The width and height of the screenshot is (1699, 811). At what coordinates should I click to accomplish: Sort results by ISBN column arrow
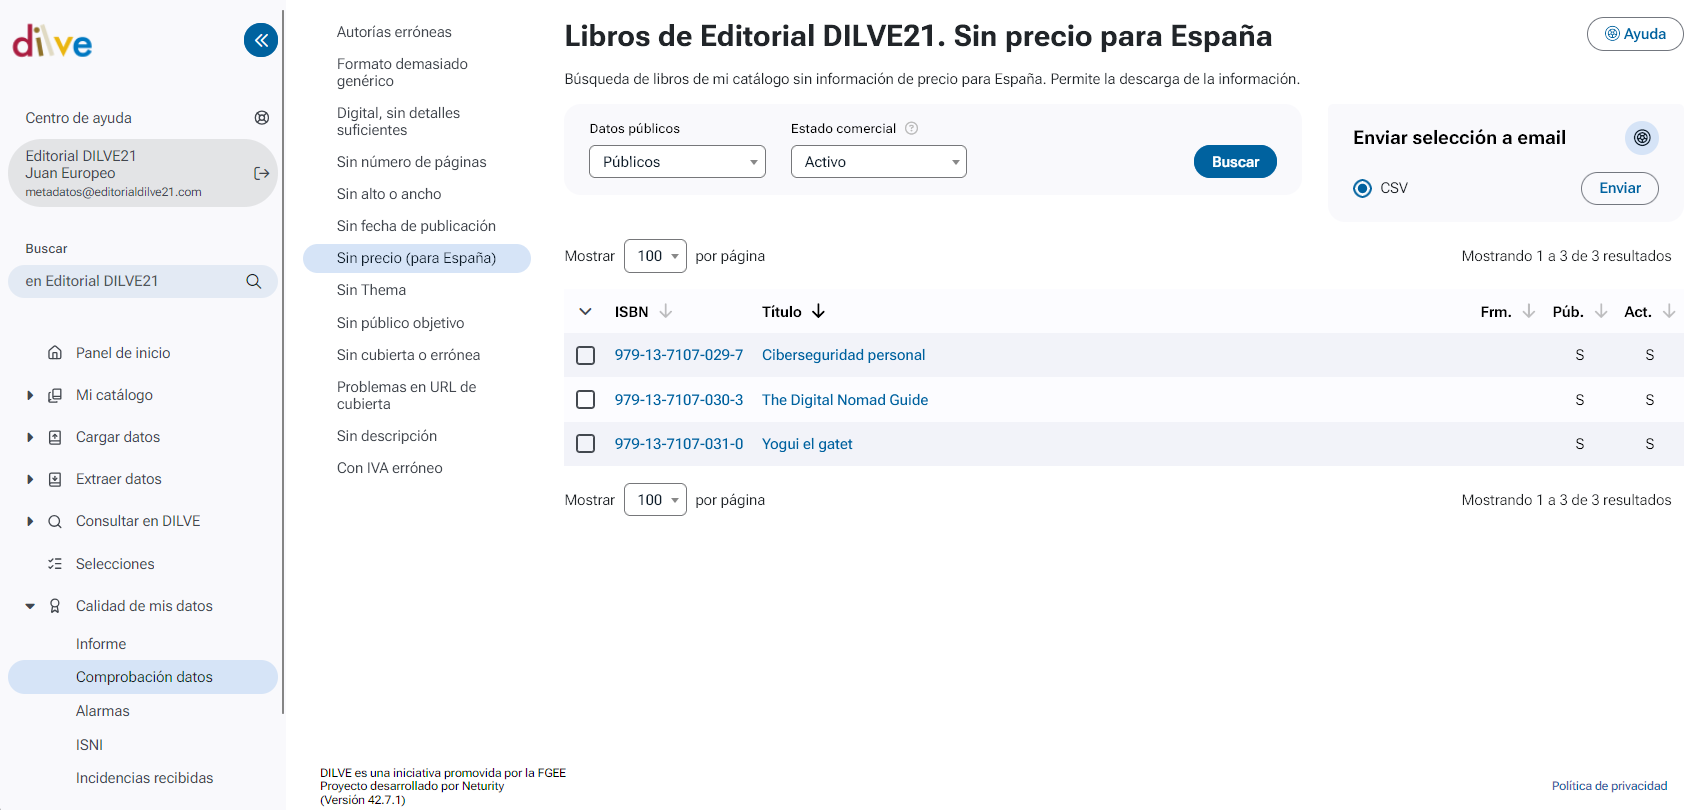pyautogui.click(x=666, y=311)
